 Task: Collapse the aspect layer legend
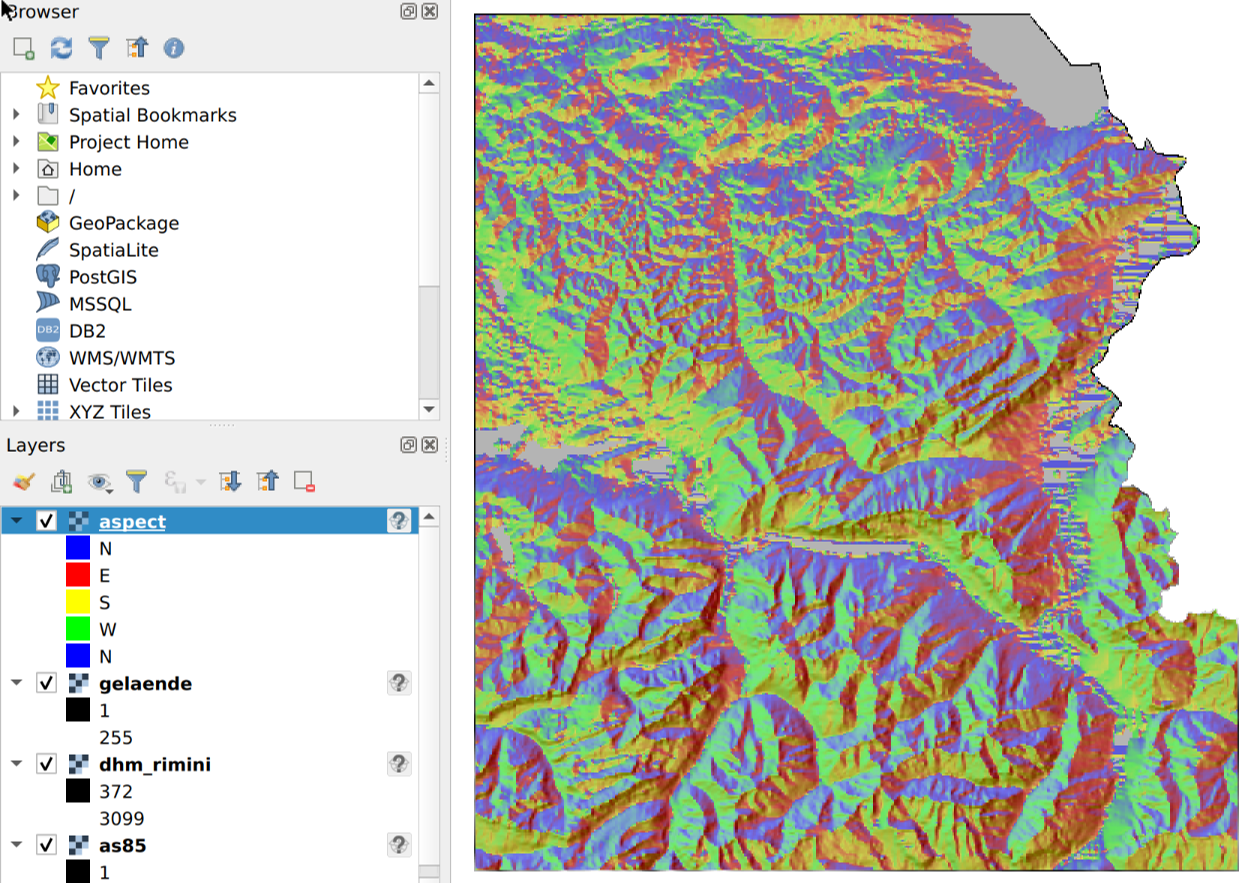[16, 521]
